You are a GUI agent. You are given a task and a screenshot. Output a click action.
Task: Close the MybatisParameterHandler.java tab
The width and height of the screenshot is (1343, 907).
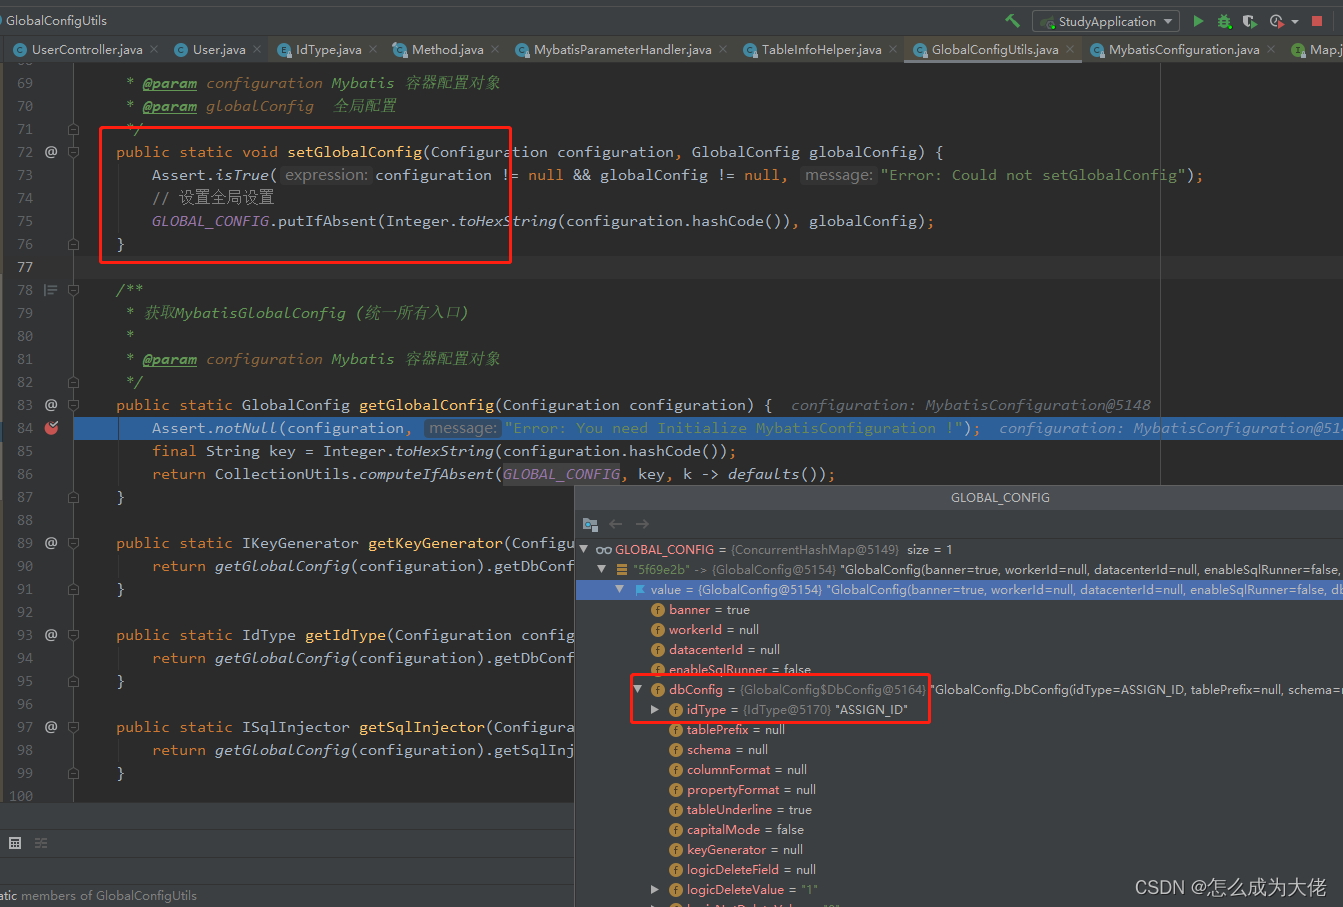723,49
